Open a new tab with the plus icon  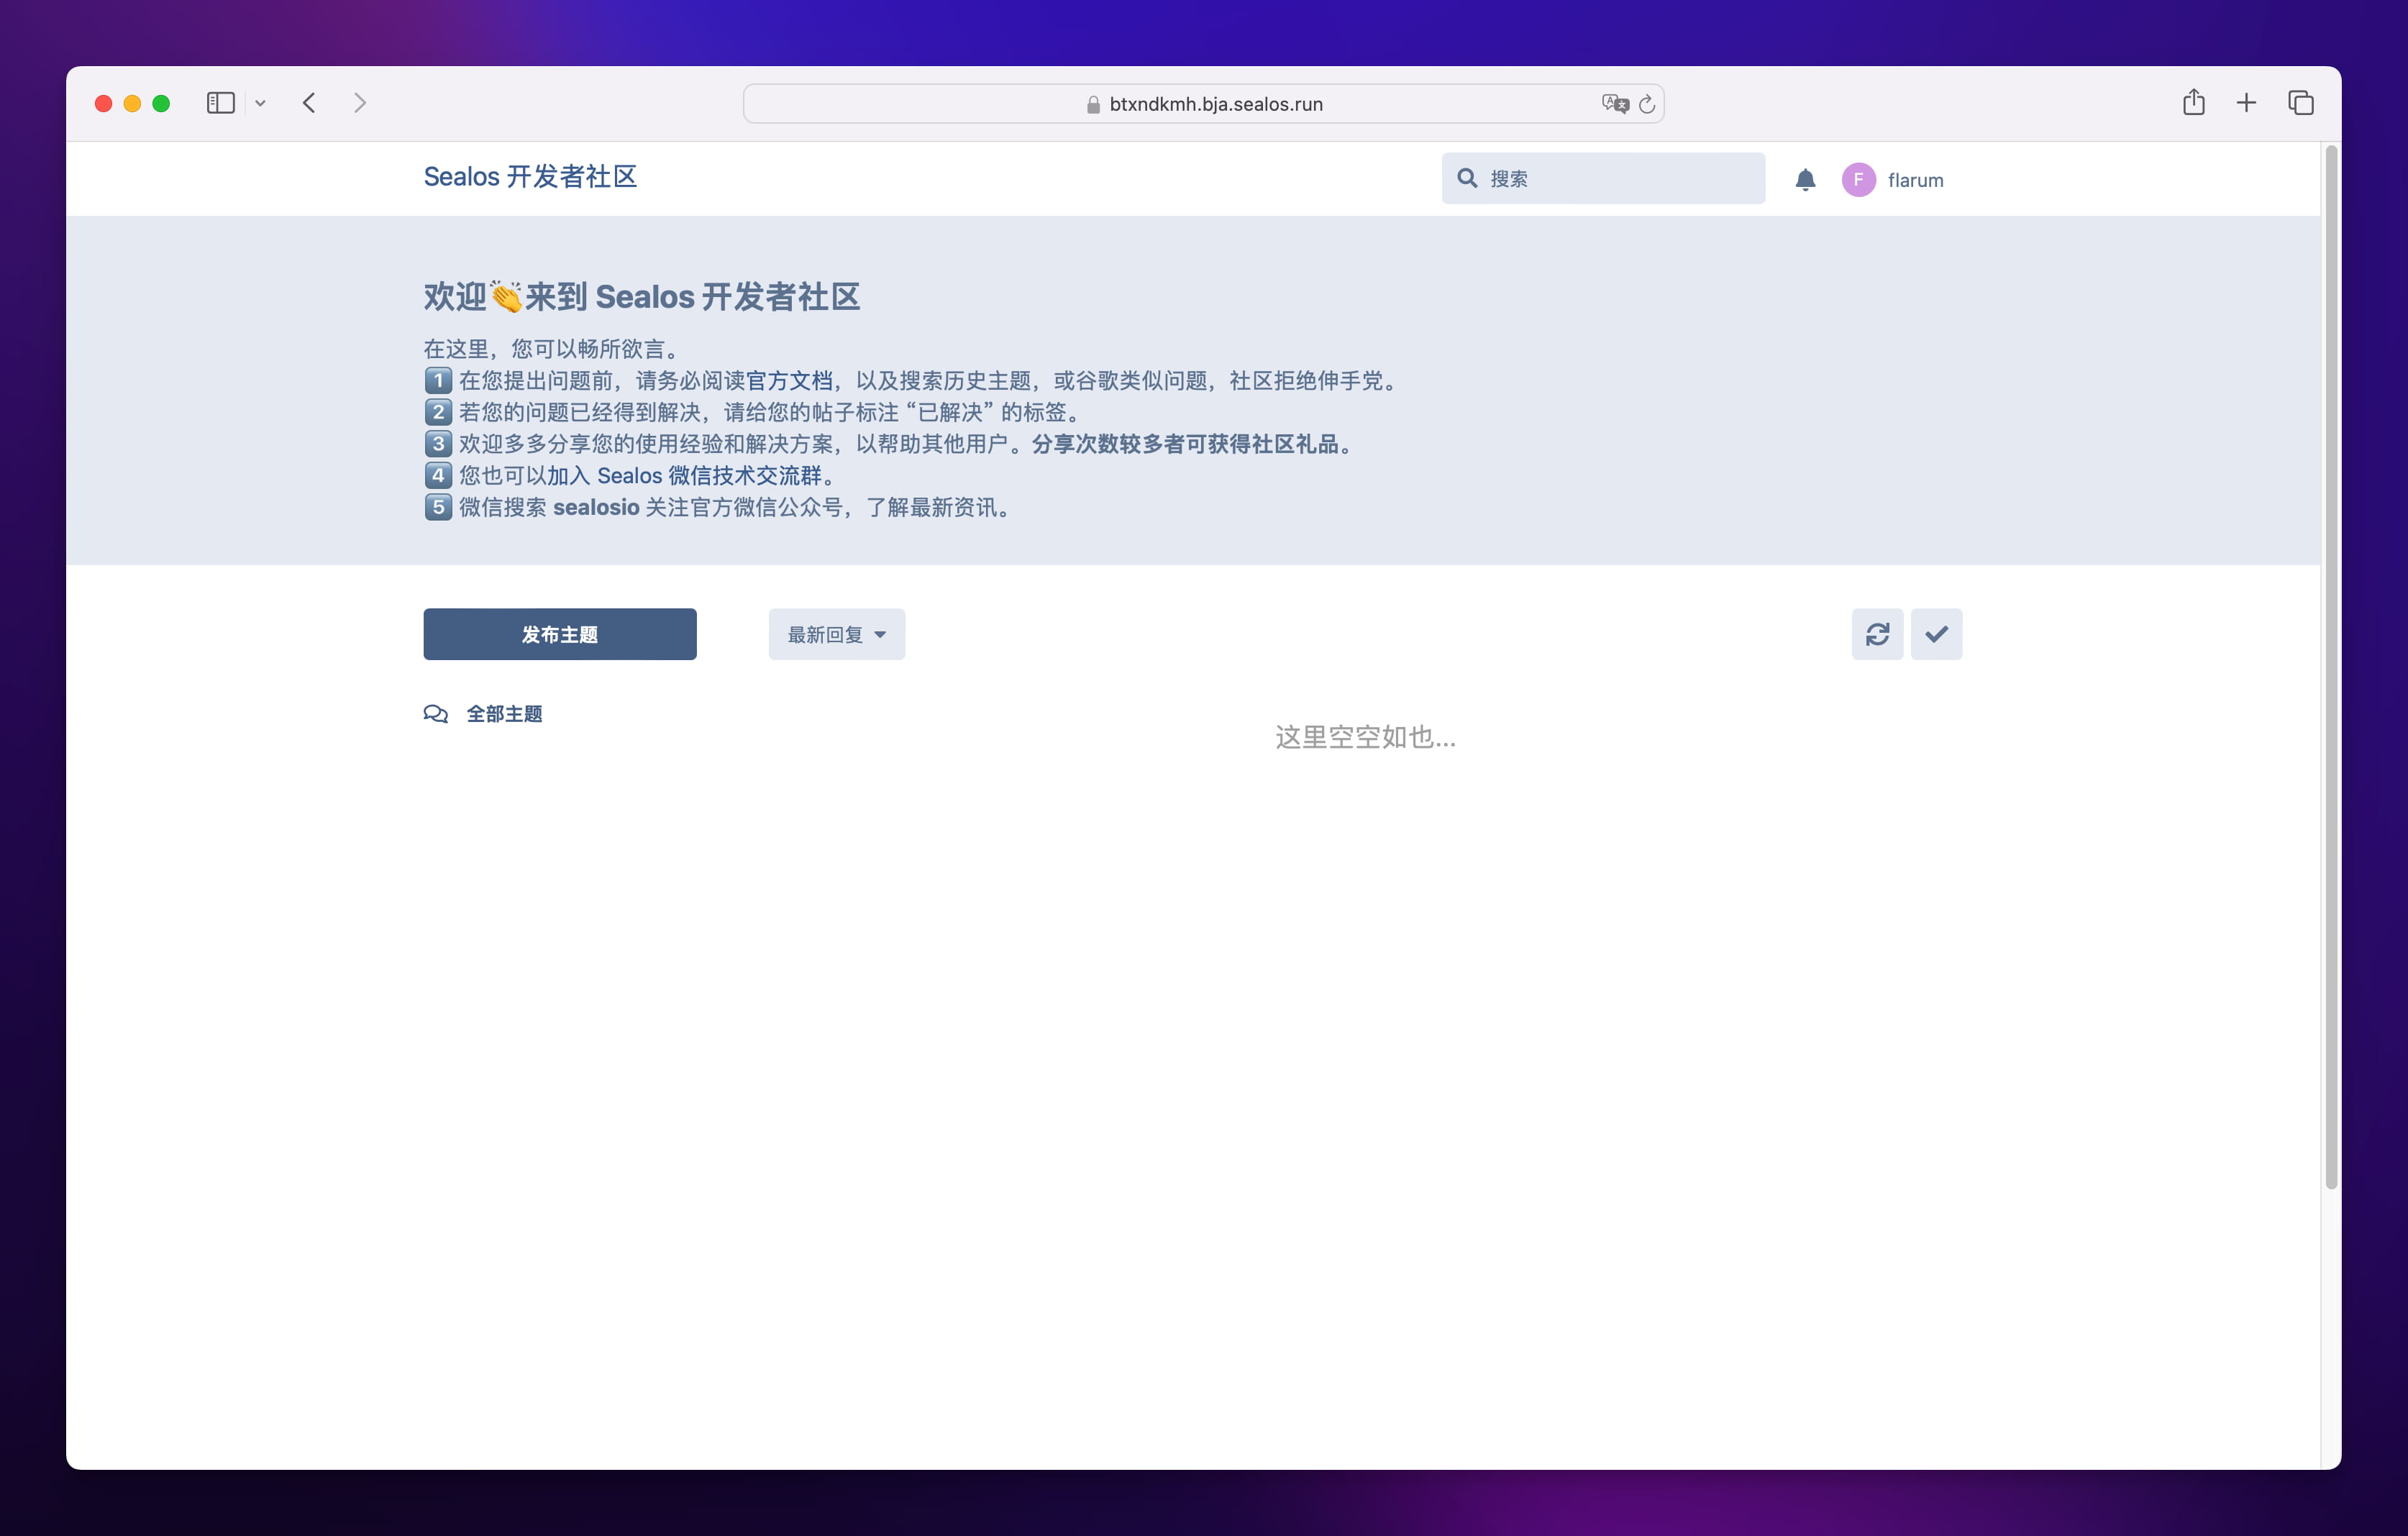tap(2246, 103)
